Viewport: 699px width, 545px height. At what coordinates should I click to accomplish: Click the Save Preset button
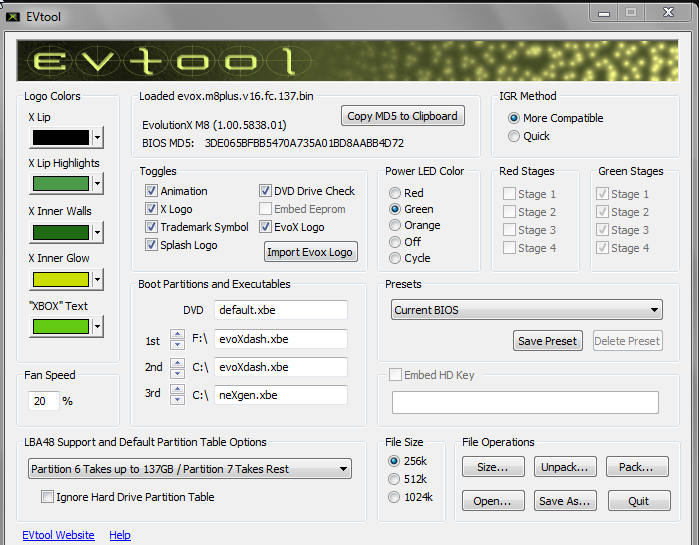click(547, 341)
